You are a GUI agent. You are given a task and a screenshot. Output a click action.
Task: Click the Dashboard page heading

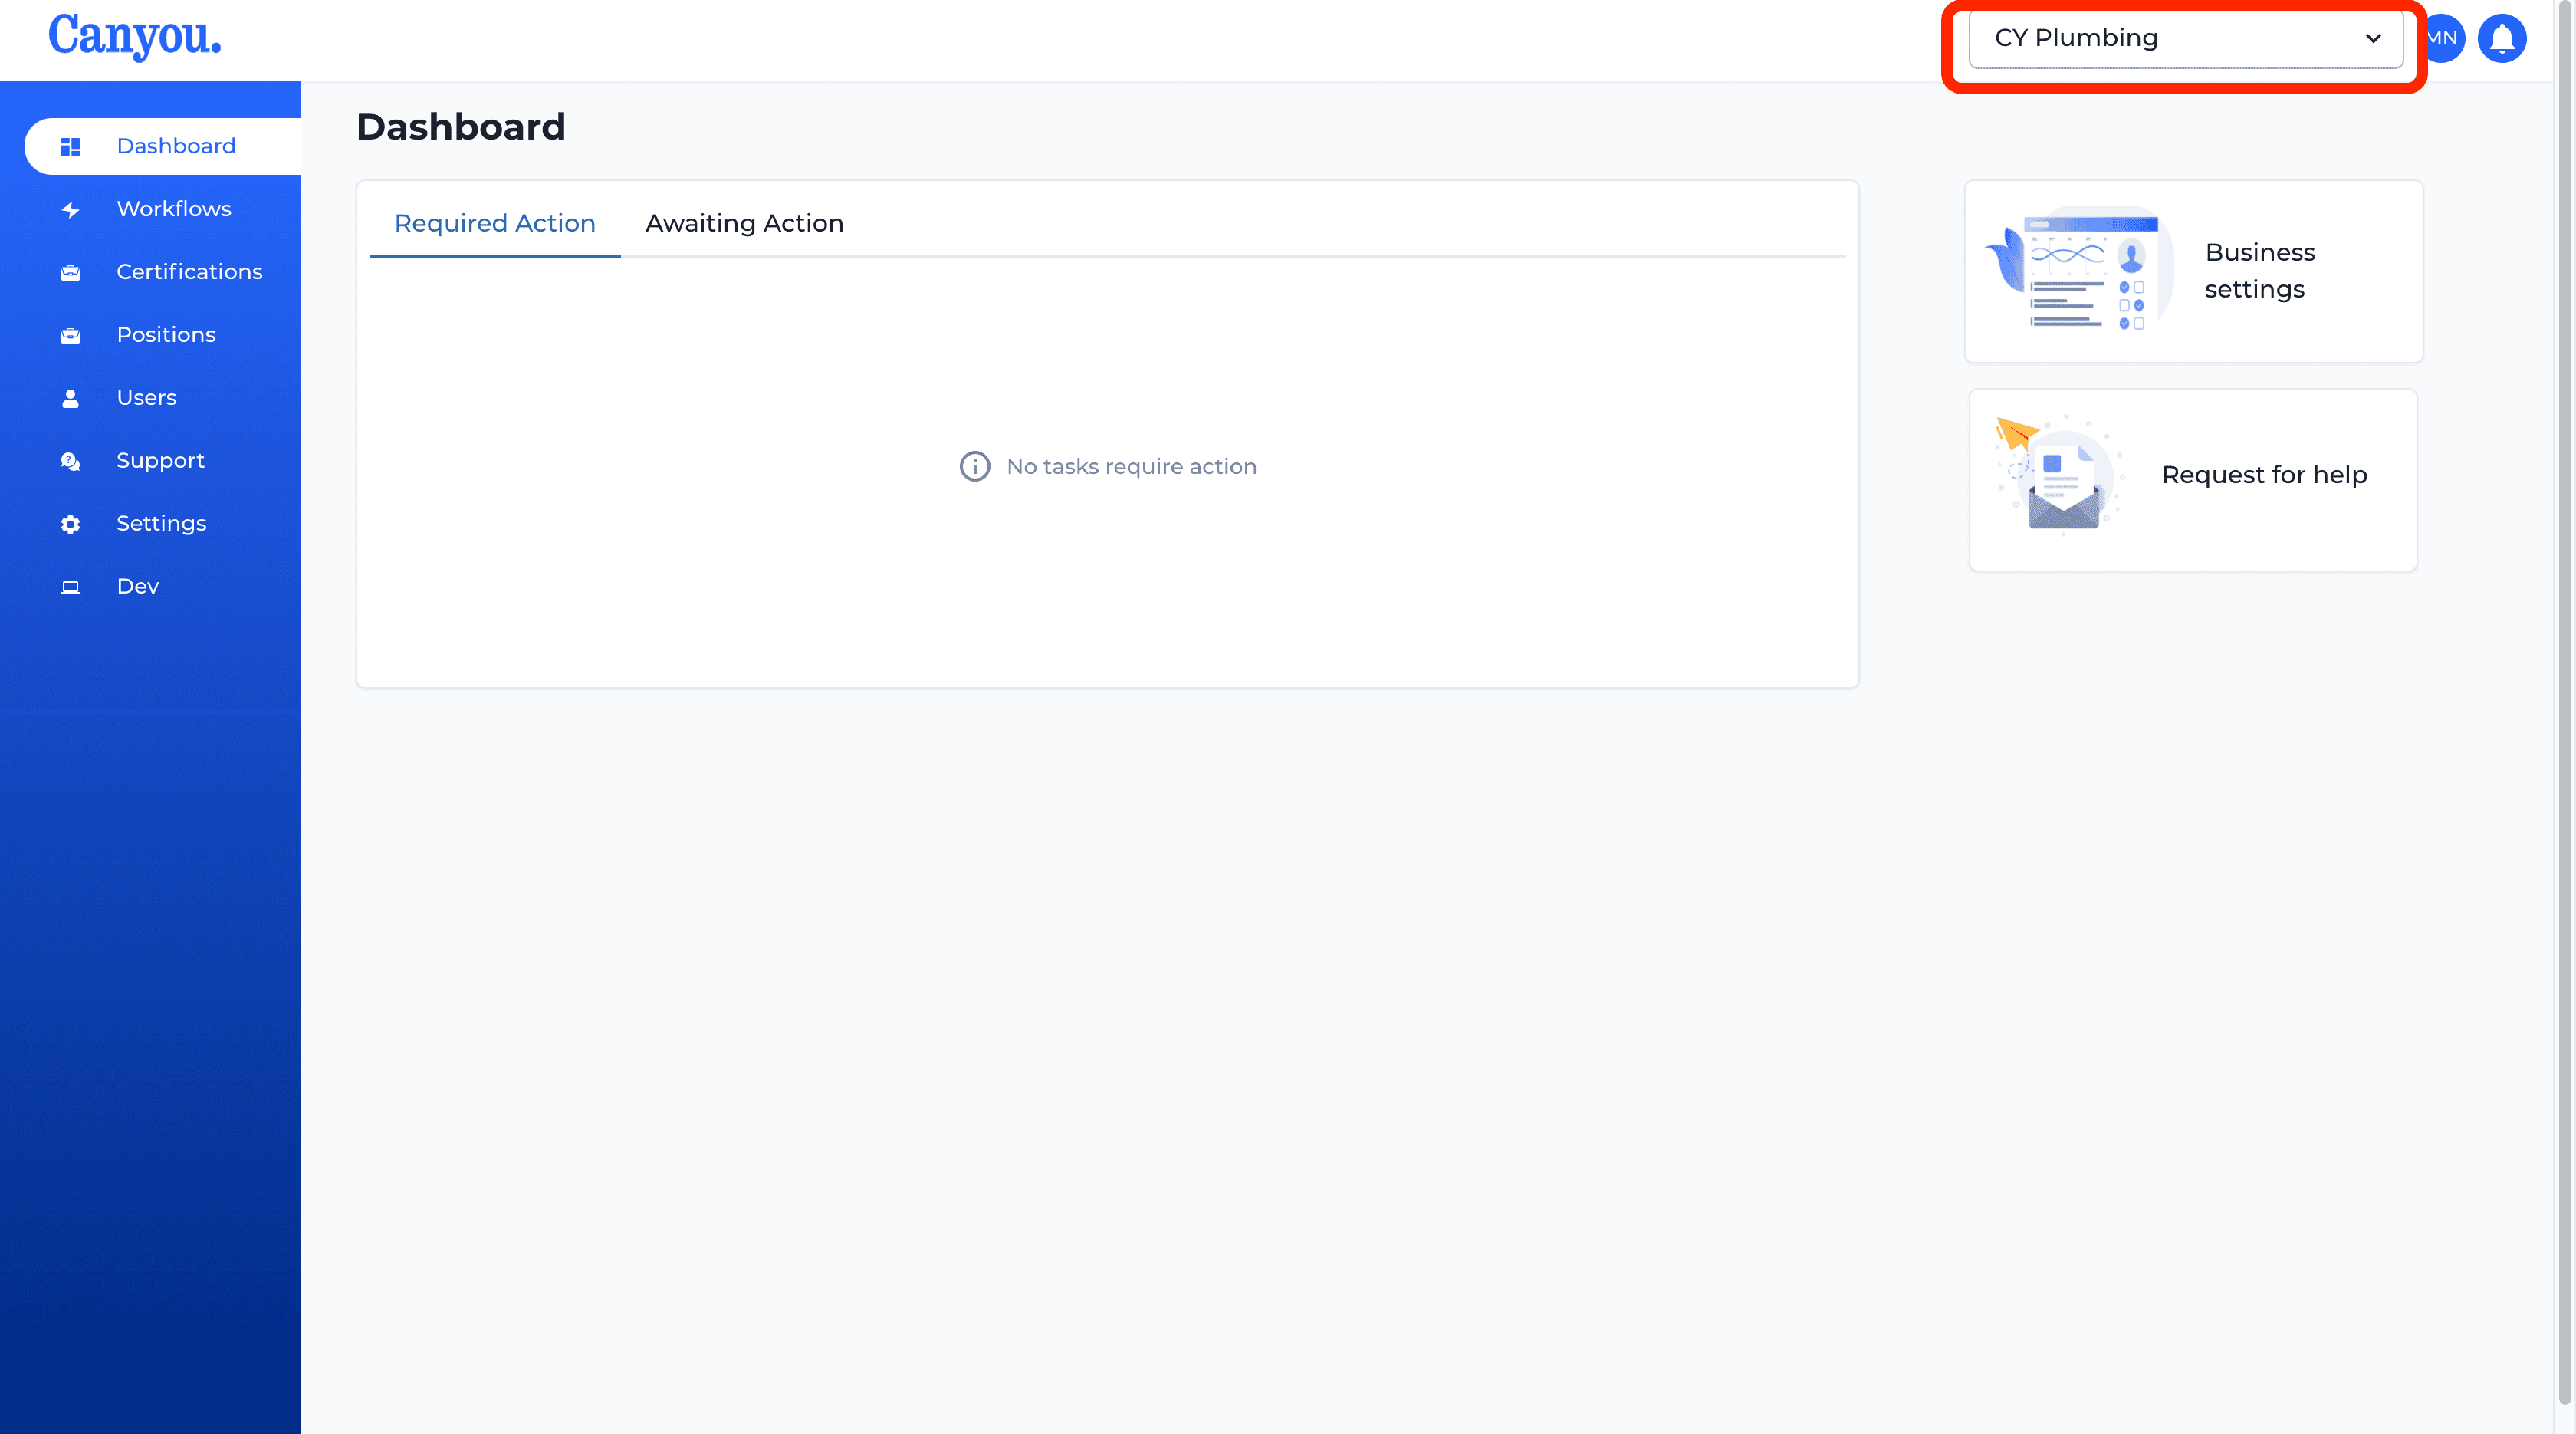461,127
